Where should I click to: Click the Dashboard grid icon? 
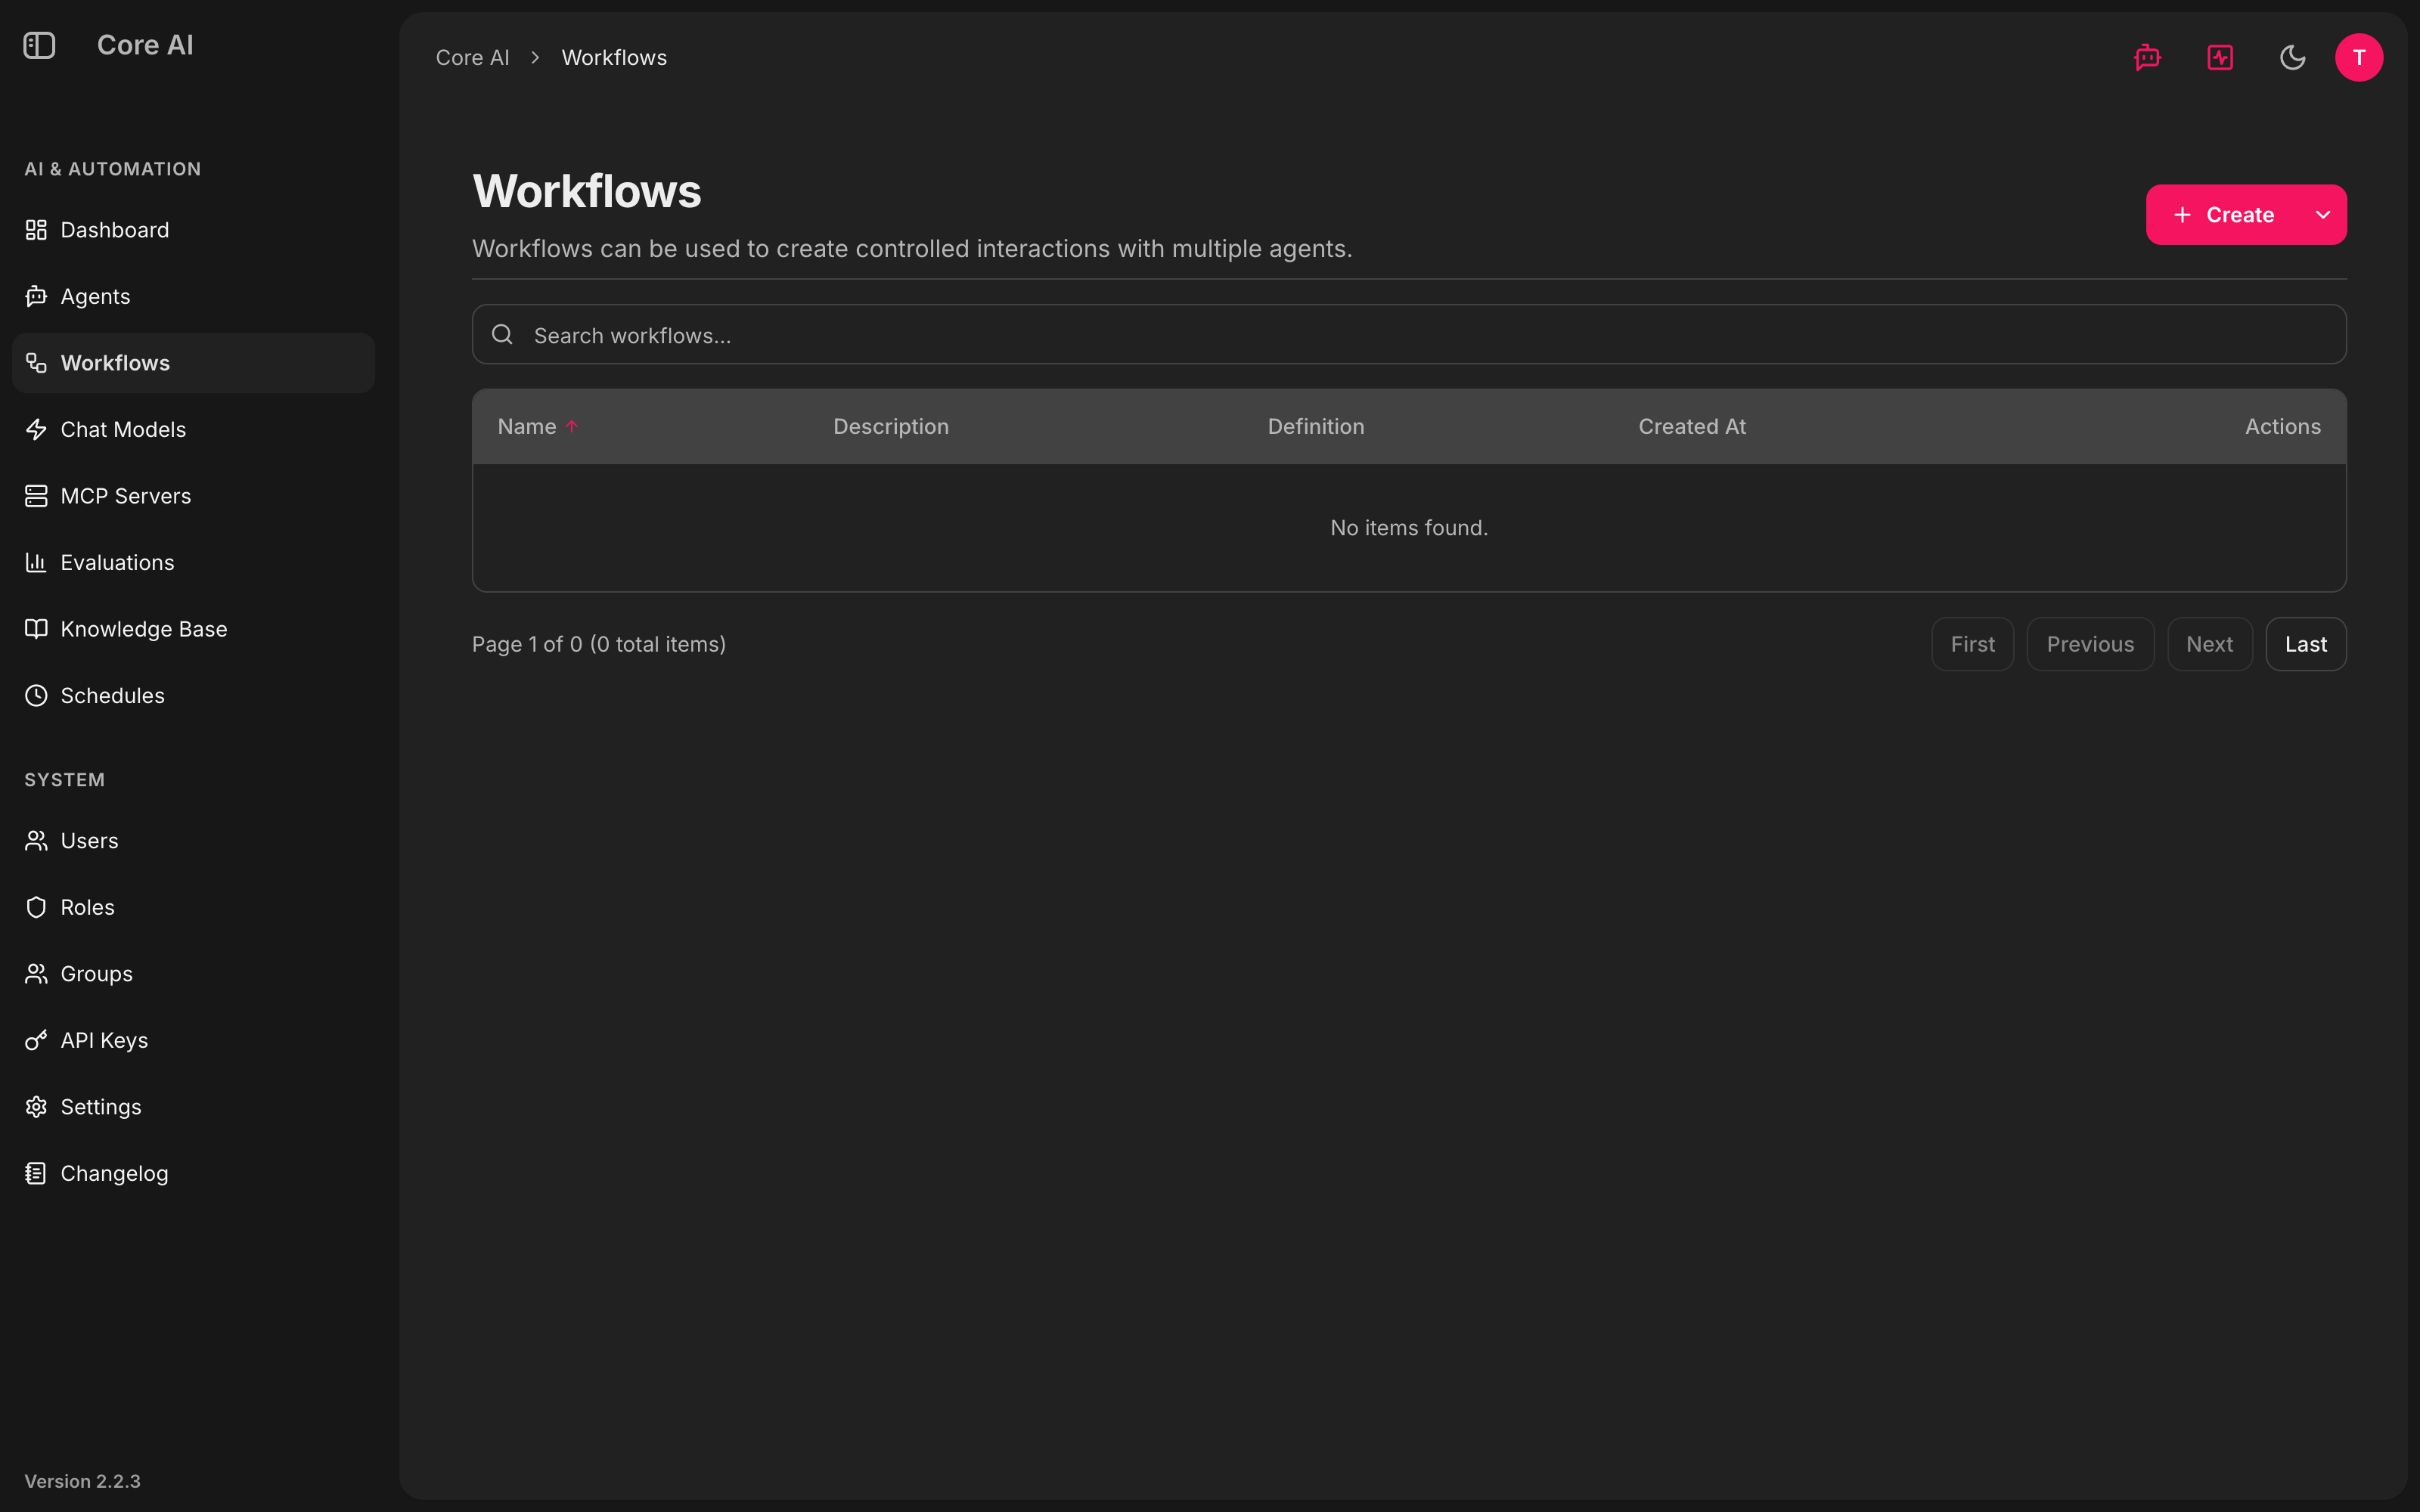pyautogui.click(x=36, y=230)
